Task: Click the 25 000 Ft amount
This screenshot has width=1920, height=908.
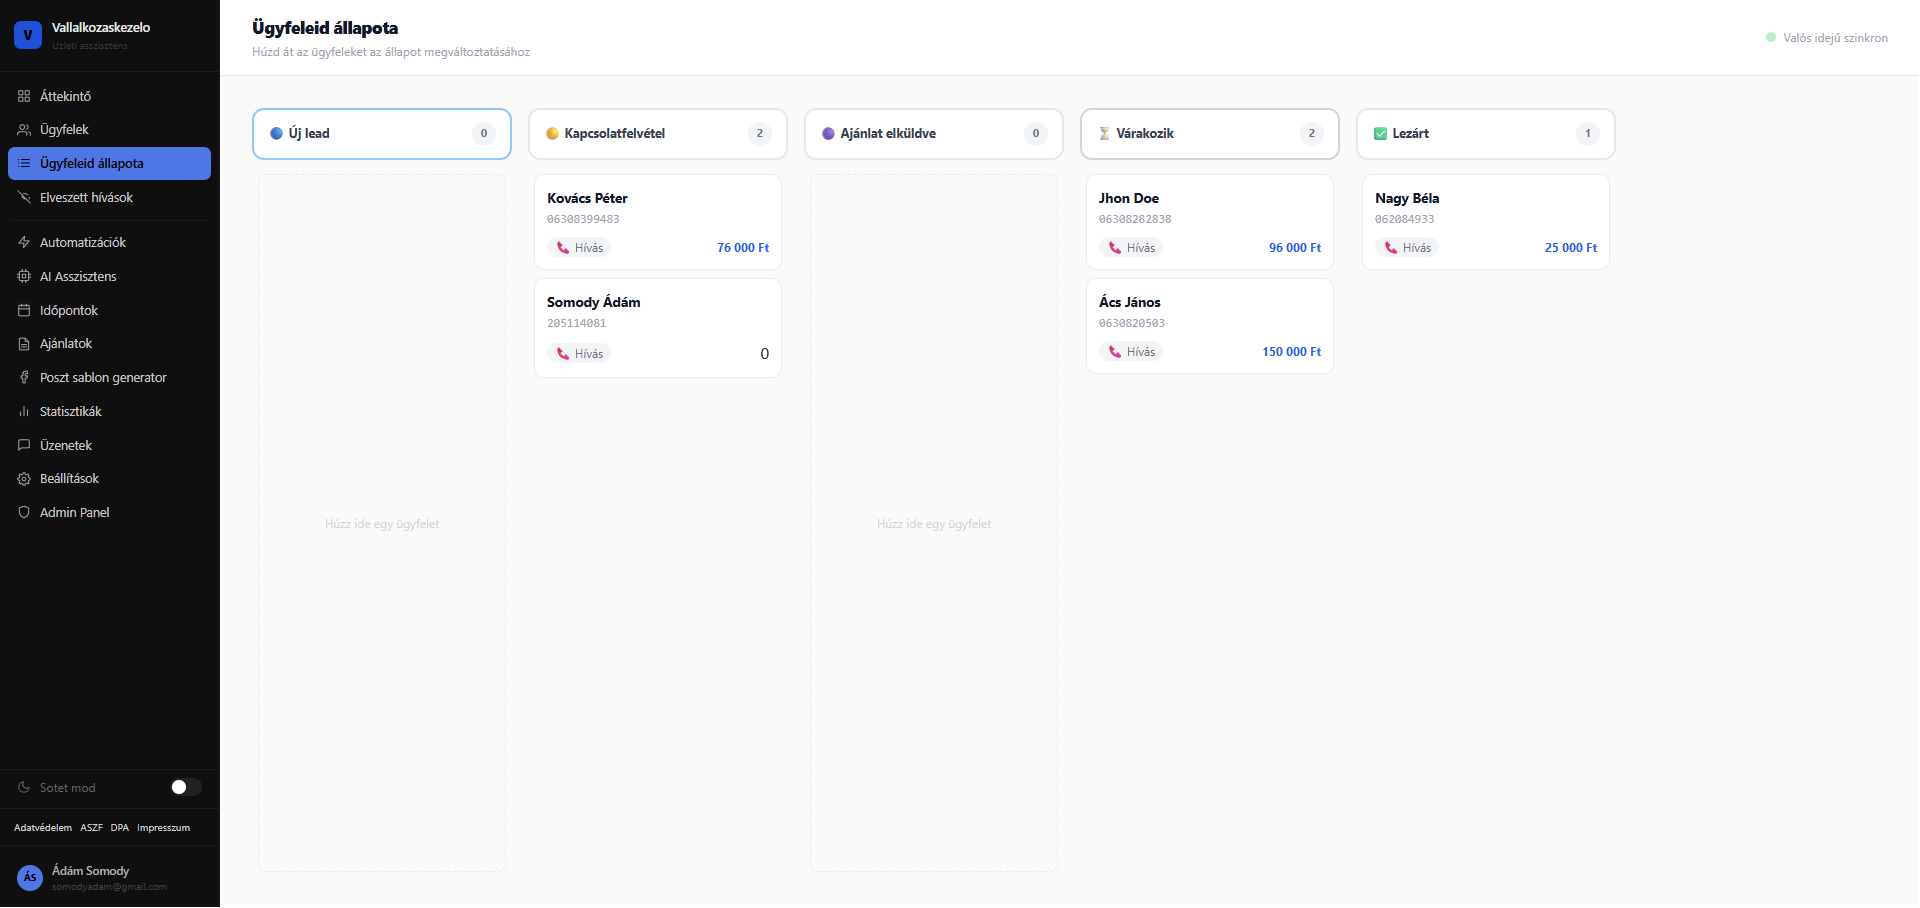Action: pos(1571,248)
